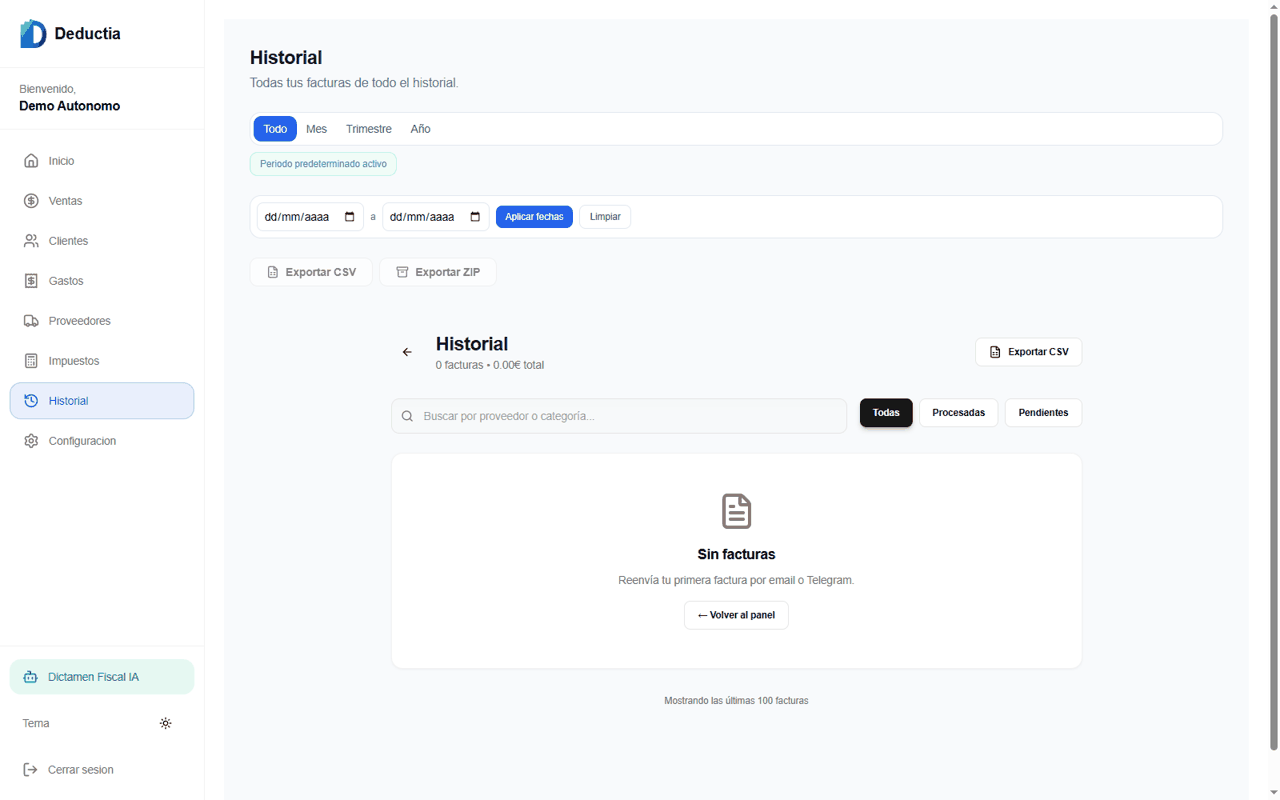Click the Impuestos calculator icon
Screen dimensions: 1280x800
point(31,360)
